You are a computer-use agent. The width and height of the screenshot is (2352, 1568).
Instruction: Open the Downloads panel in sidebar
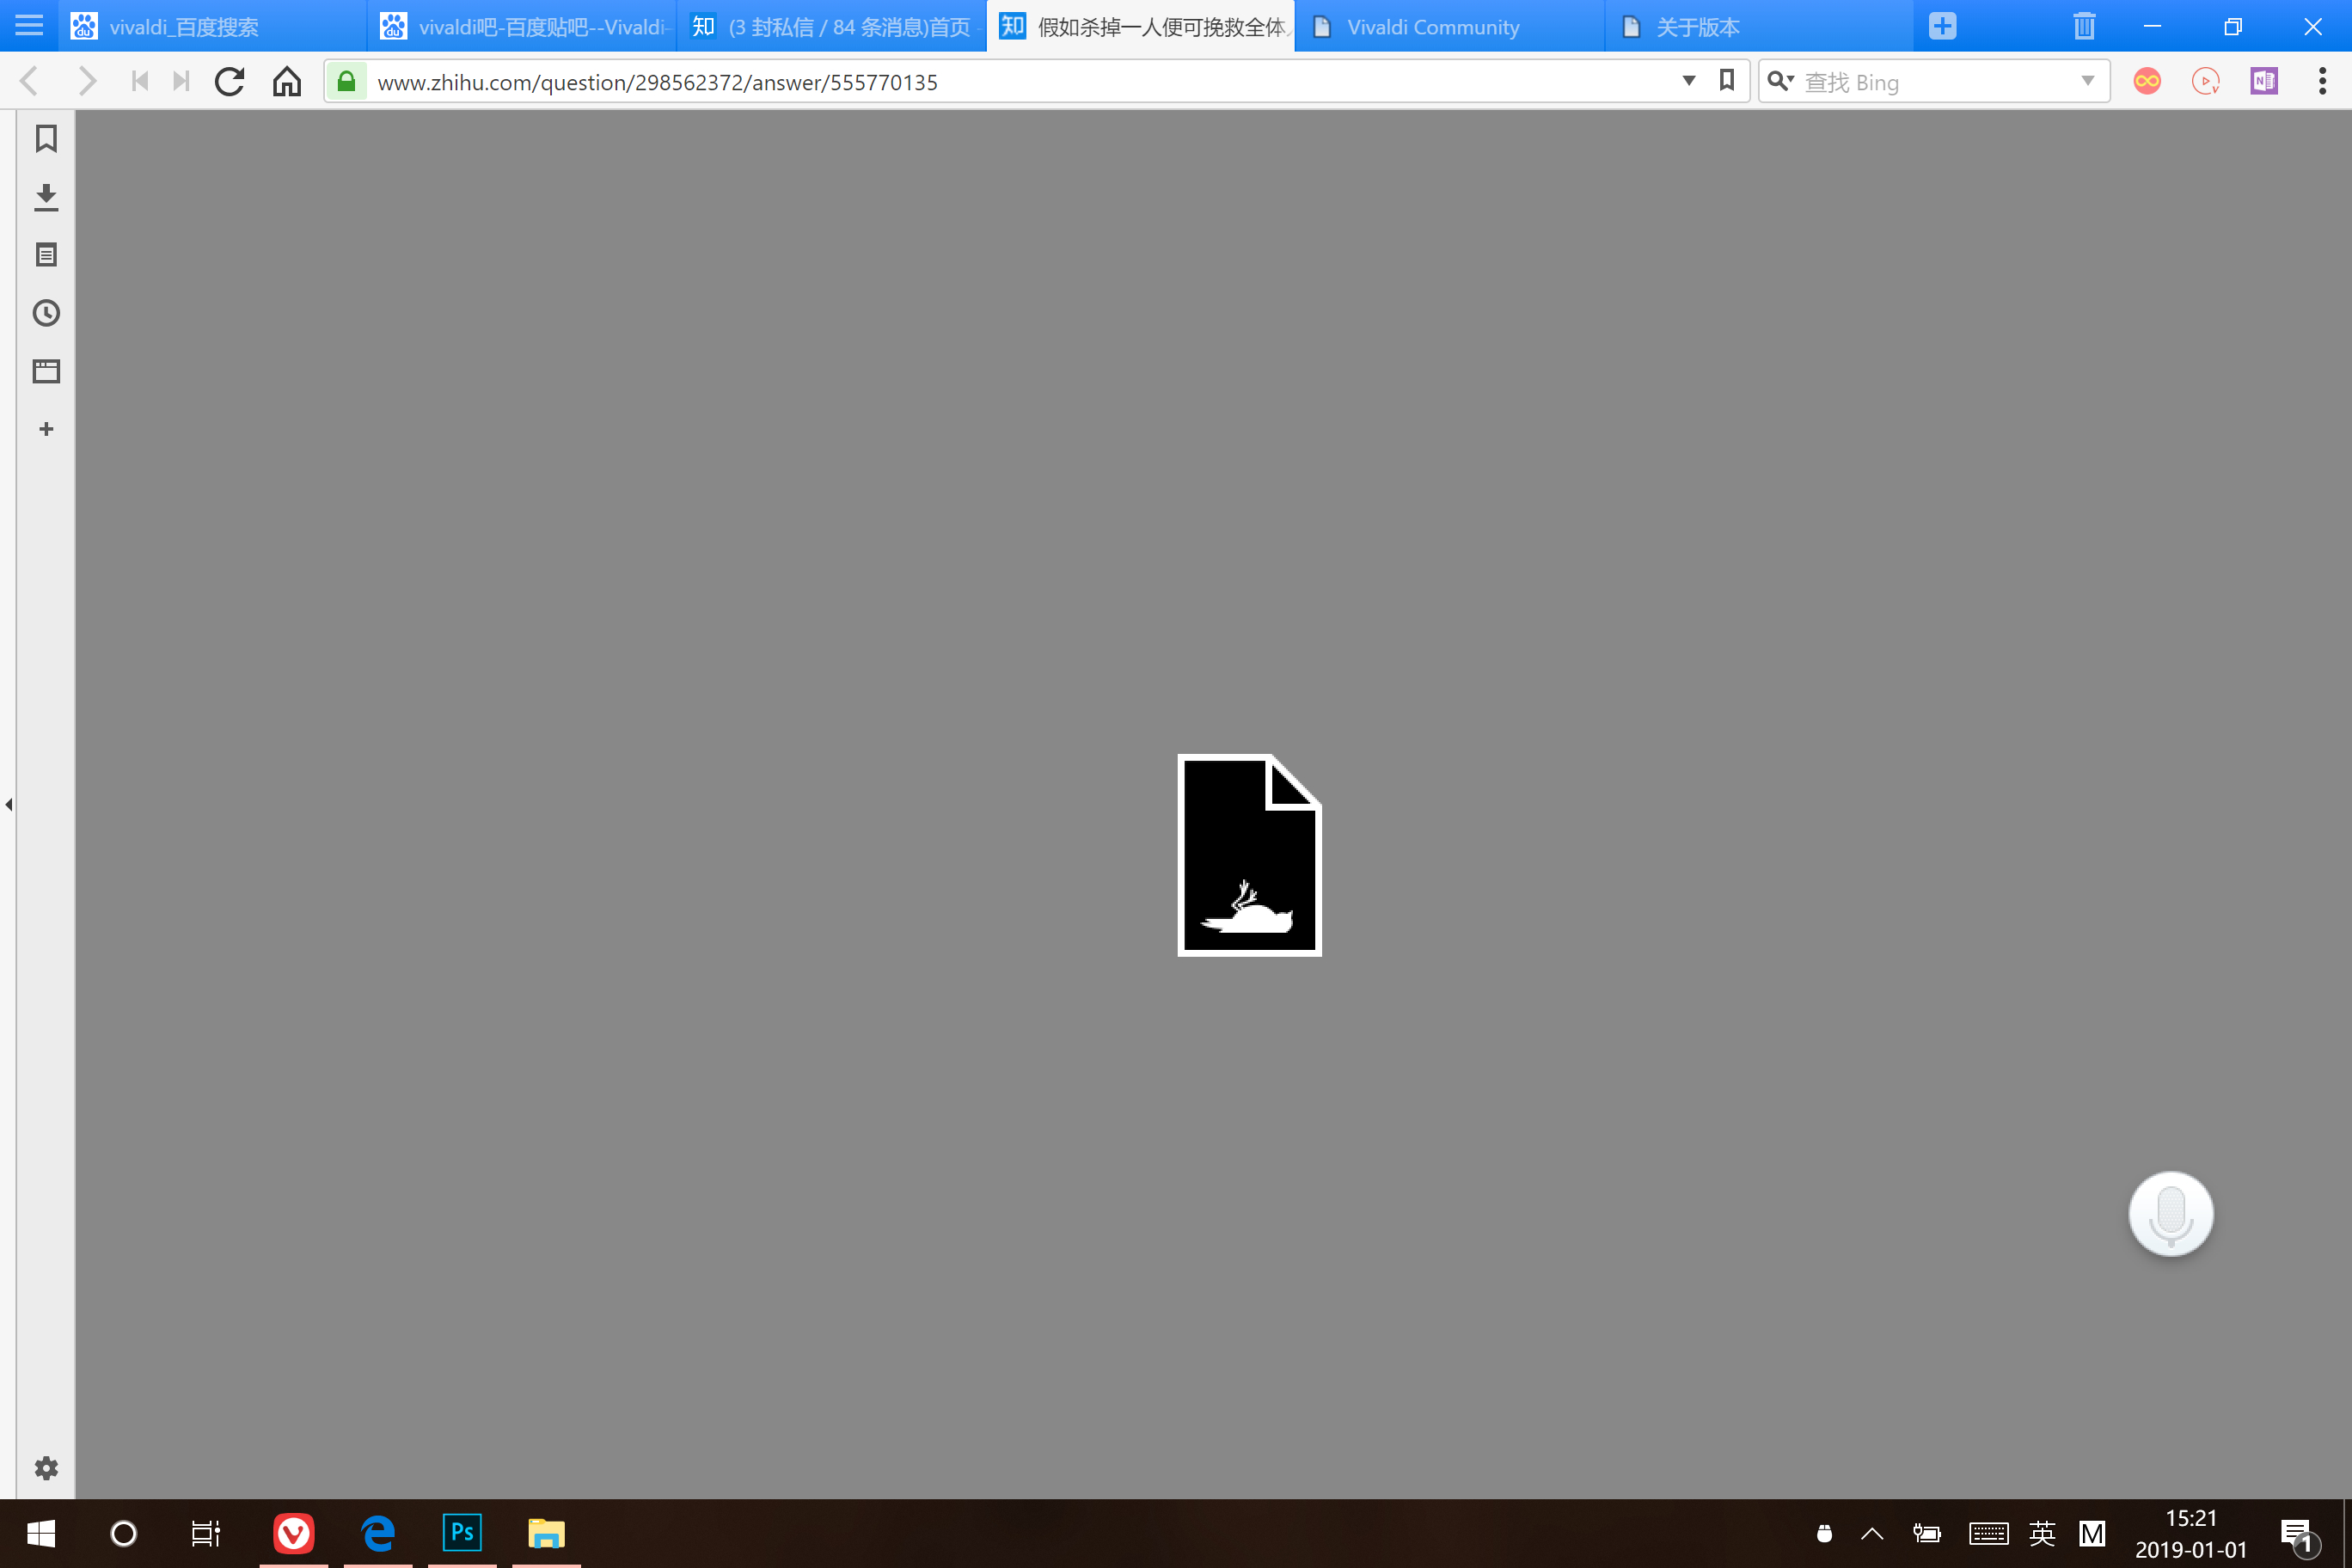click(x=46, y=197)
